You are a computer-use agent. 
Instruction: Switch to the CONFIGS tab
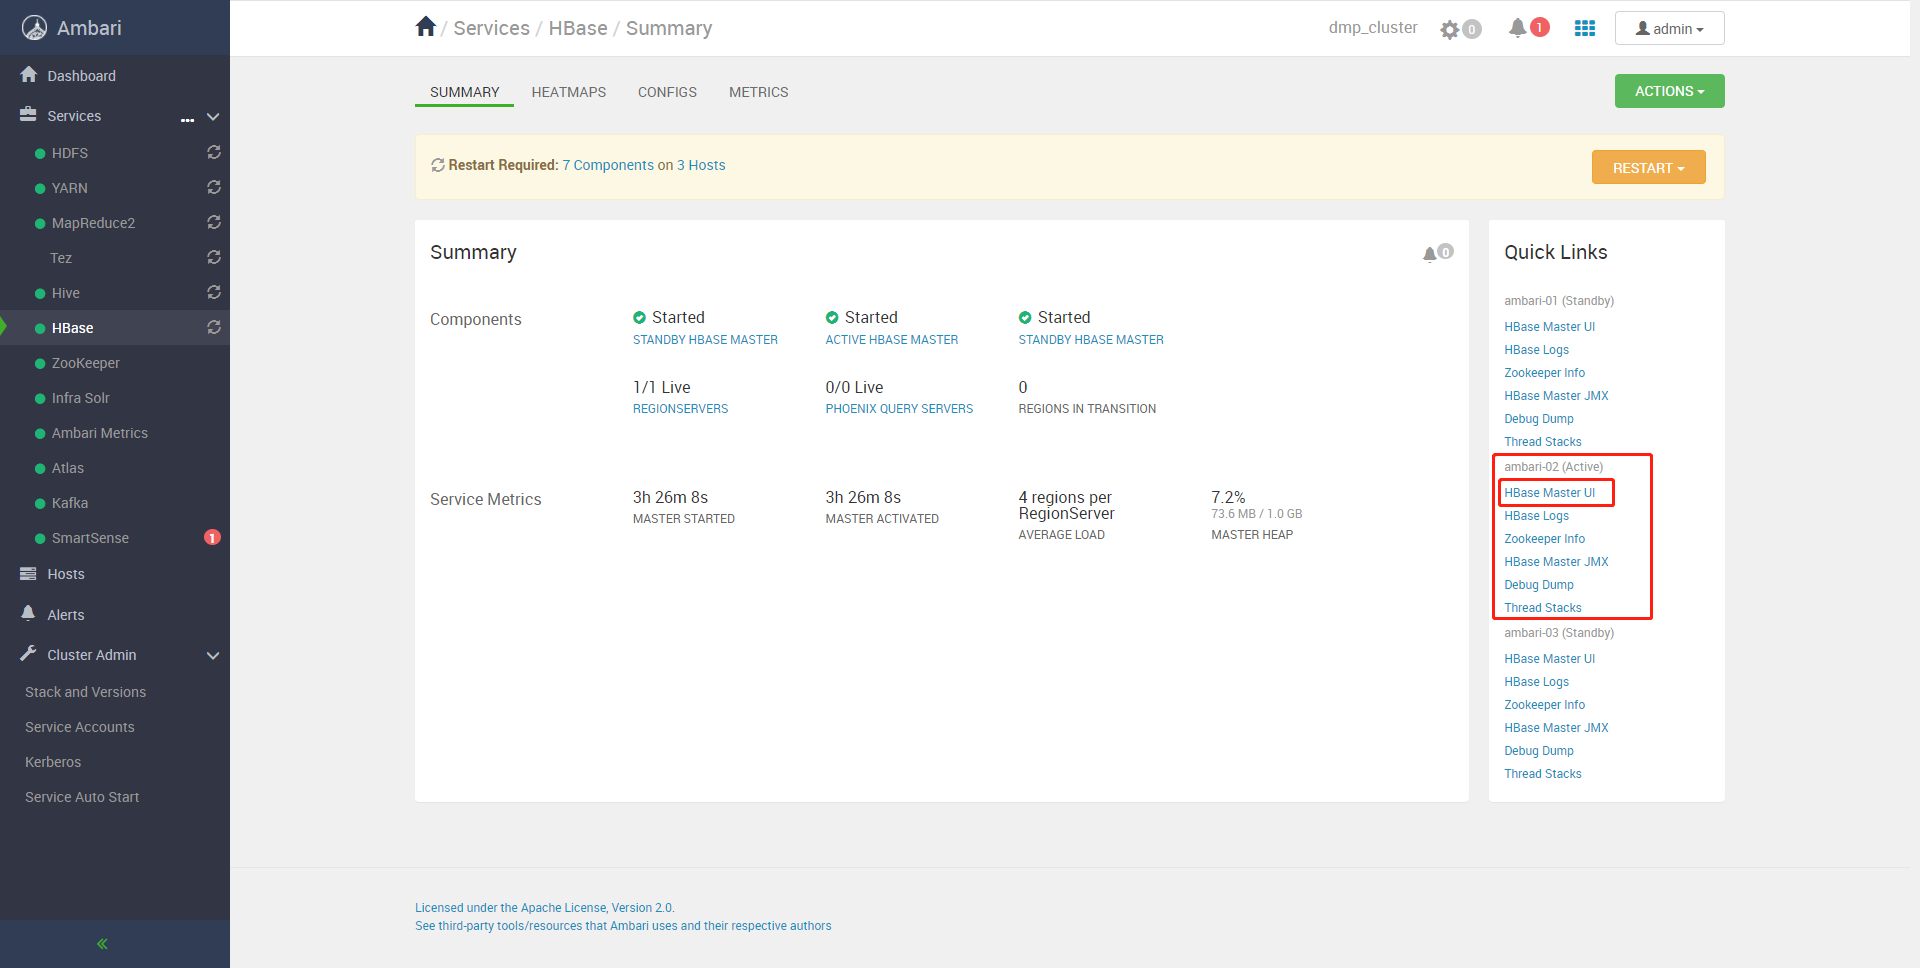[667, 92]
